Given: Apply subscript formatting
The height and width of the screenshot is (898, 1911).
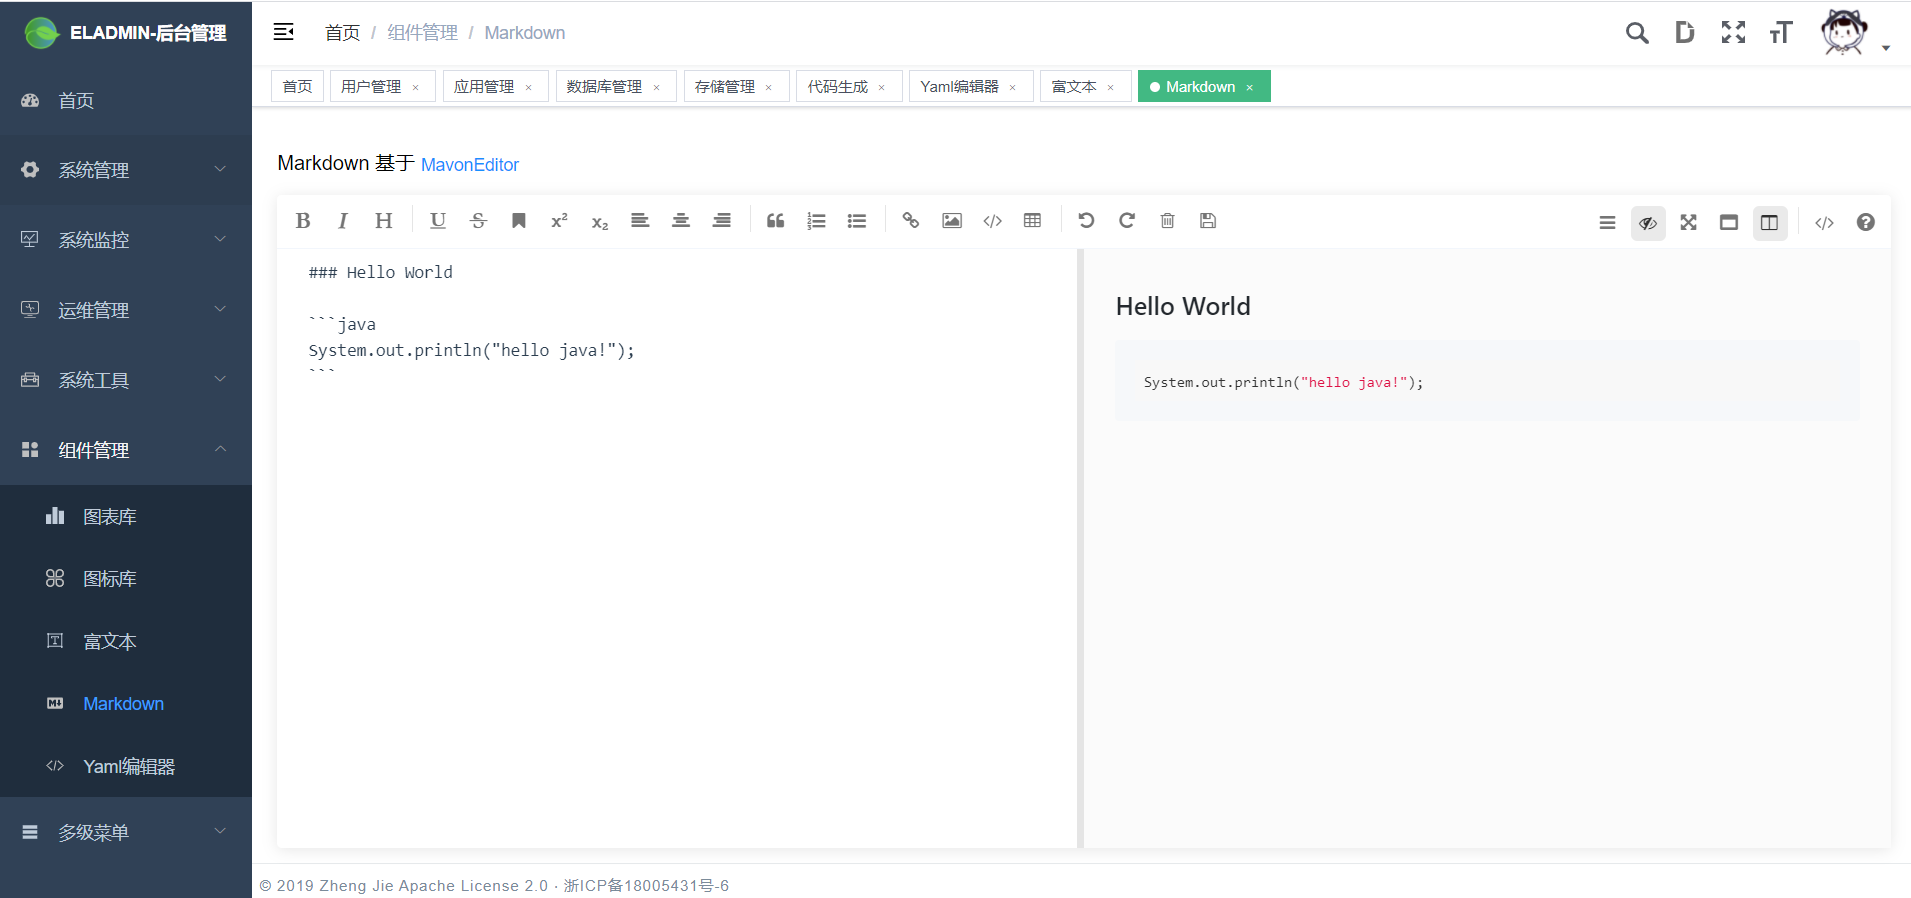Looking at the screenshot, I should 600,221.
